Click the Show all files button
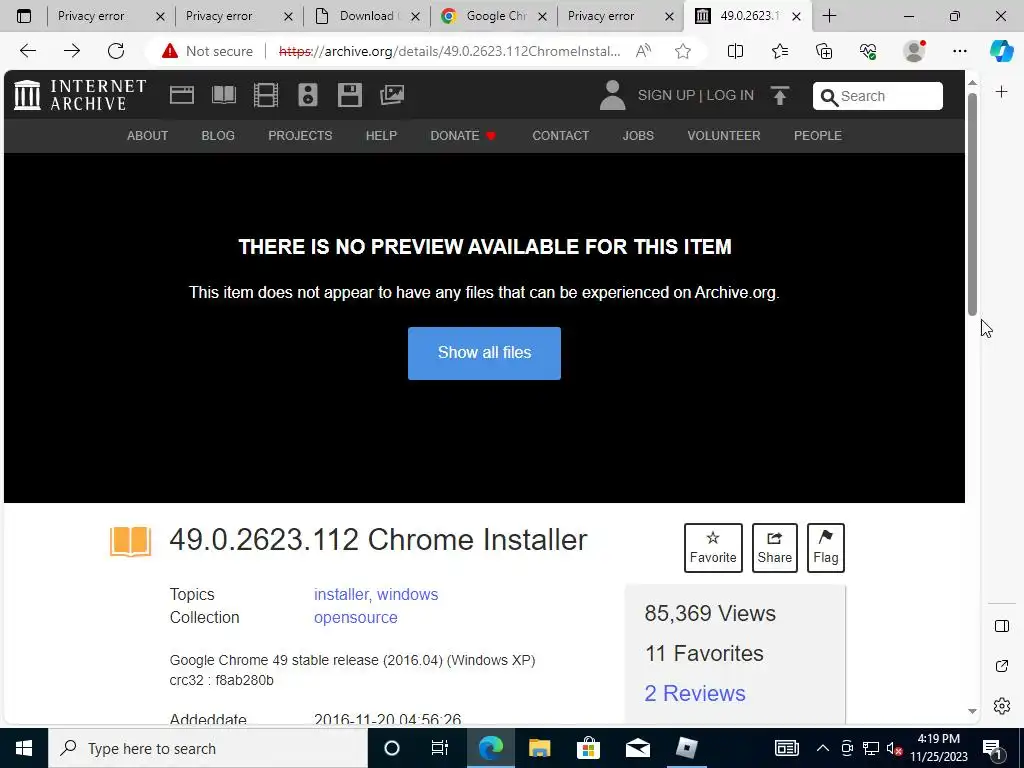The image size is (1024, 768). [485, 353]
